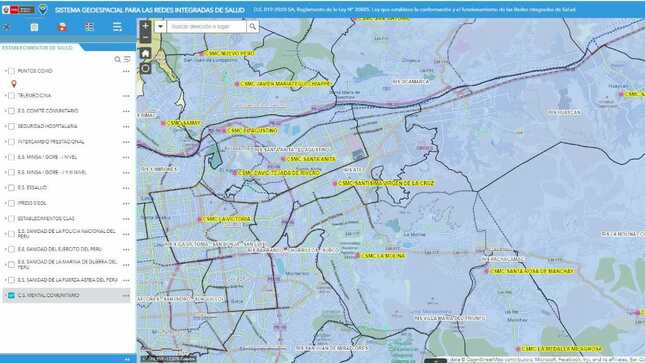Enable the TELEMEDICINA layer checkbox
The width and height of the screenshot is (645, 363).
pyautogui.click(x=11, y=95)
